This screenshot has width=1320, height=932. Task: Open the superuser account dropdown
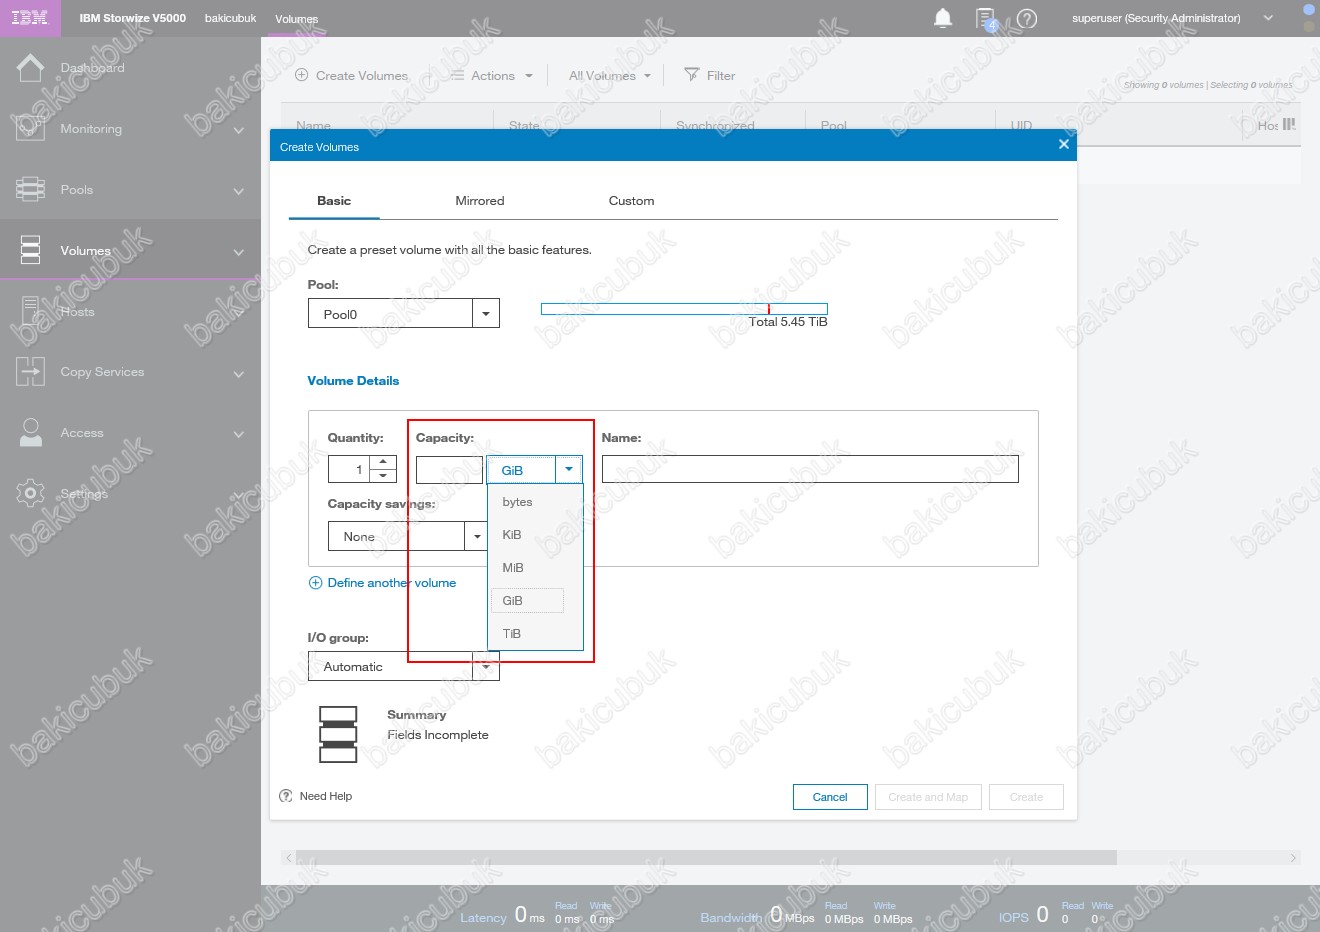[1268, 18]
